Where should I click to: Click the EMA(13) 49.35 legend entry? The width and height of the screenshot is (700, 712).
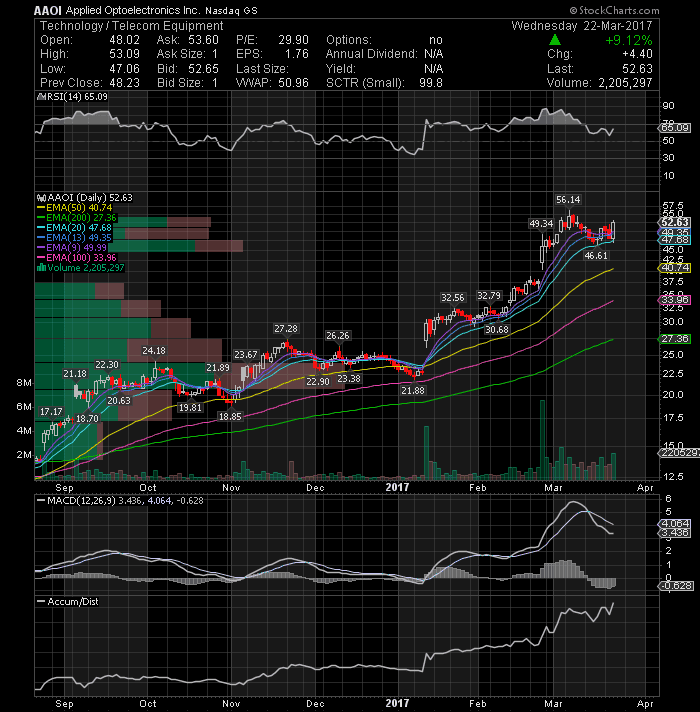(79, 238)
